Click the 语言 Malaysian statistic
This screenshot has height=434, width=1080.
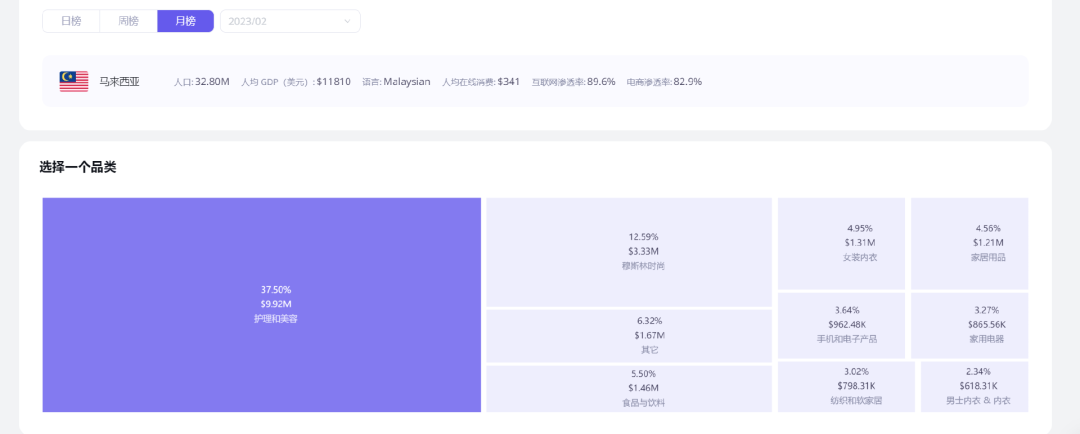(x=397, y=82)
